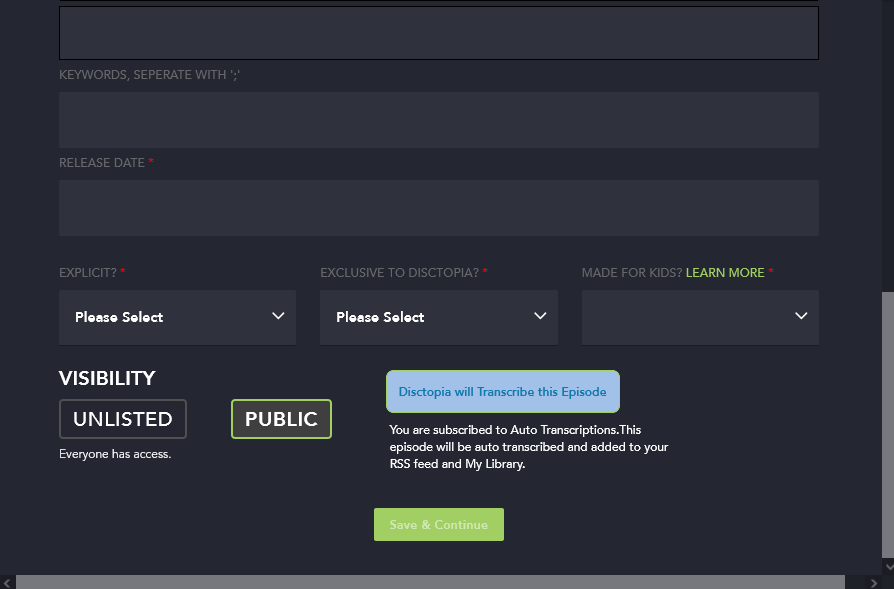The image size is (894, 589).
Task: Follow the Learn More link
Action: tap(725, 273)
